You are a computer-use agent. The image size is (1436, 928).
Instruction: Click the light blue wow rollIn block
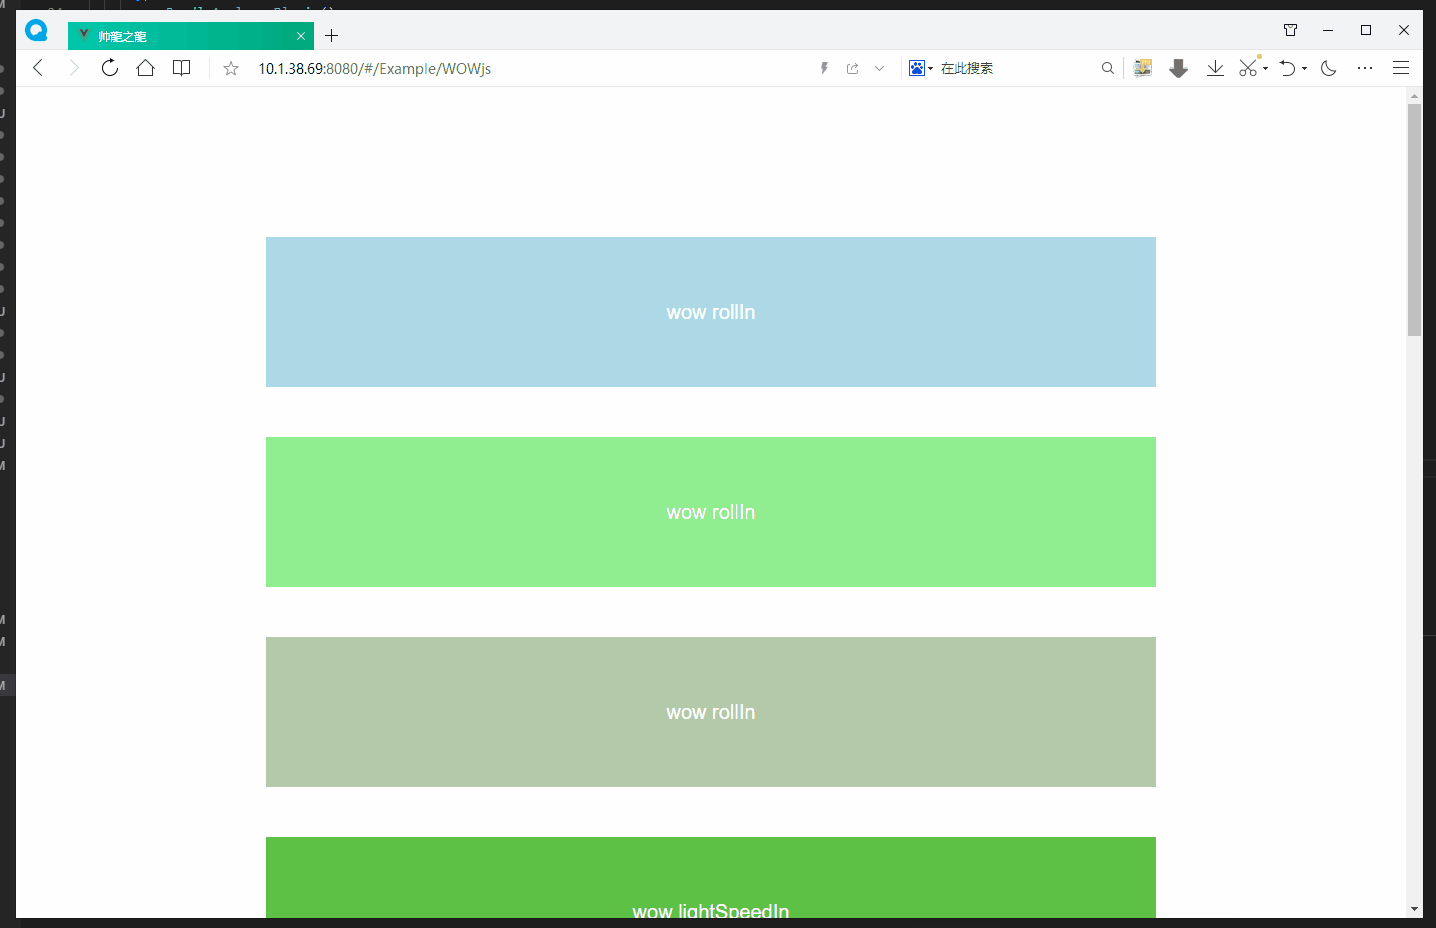pos(711,312)
